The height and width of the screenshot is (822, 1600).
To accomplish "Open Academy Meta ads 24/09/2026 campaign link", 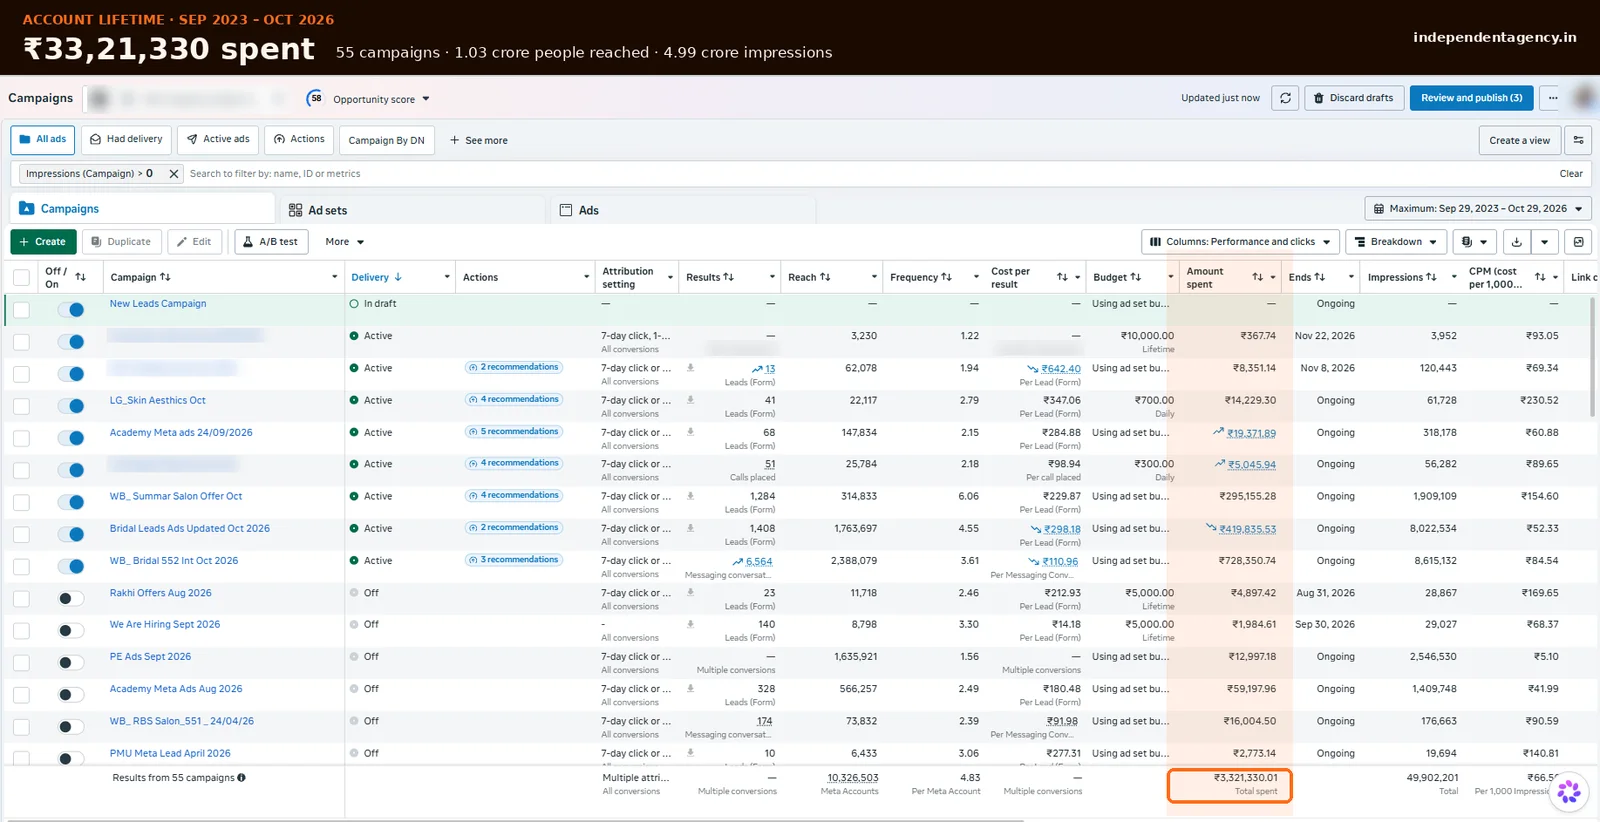I will click(181, 433).
